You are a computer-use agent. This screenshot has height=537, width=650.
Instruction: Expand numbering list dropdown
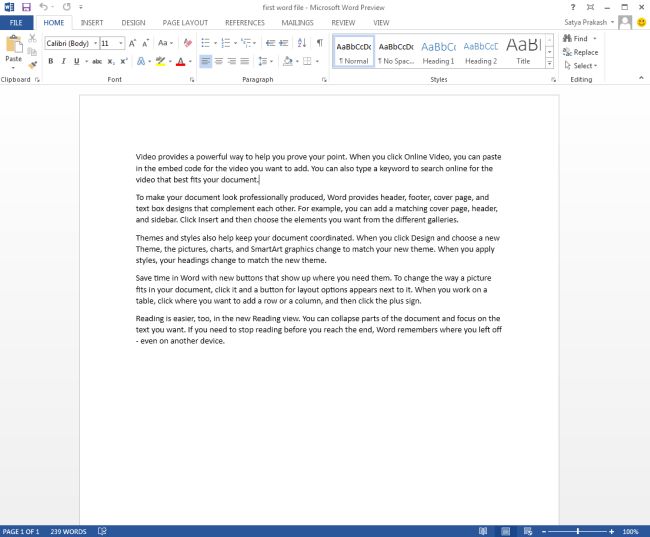[235, 43]
